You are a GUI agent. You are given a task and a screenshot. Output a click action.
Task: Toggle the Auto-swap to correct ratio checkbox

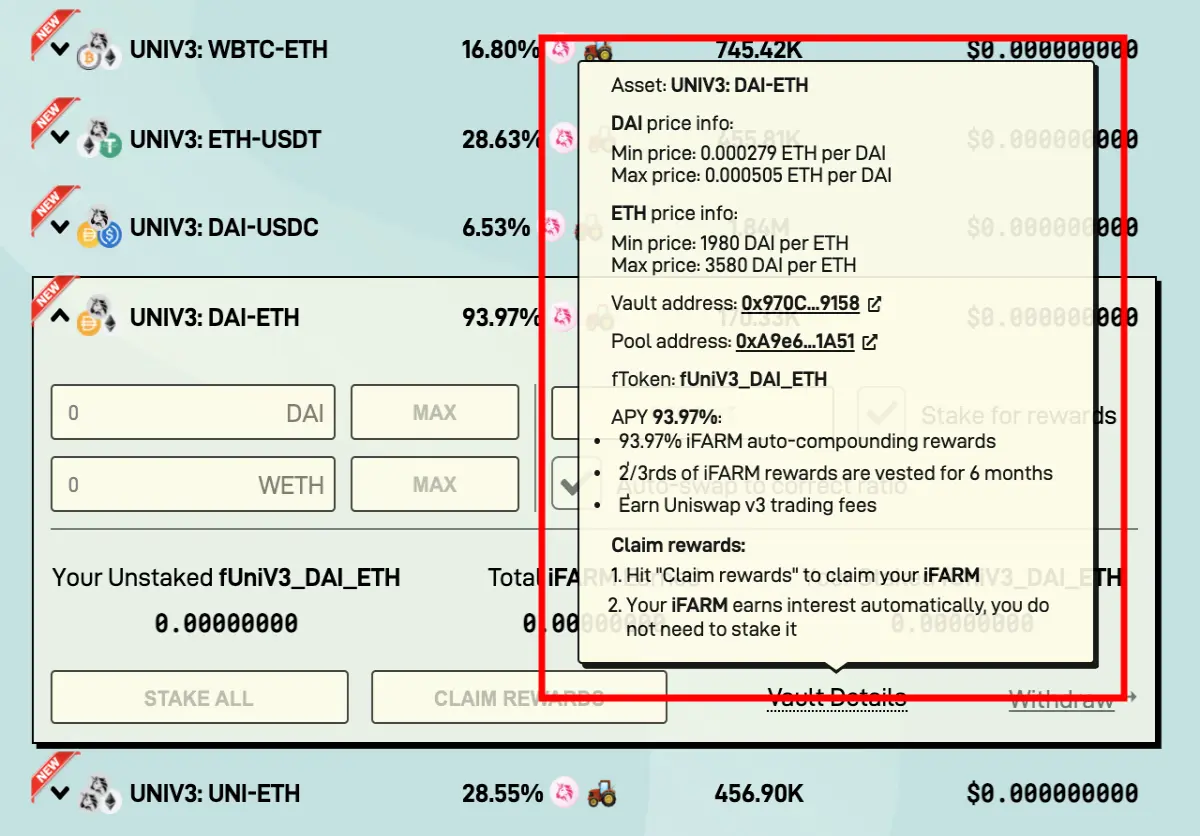coord(575,484)
